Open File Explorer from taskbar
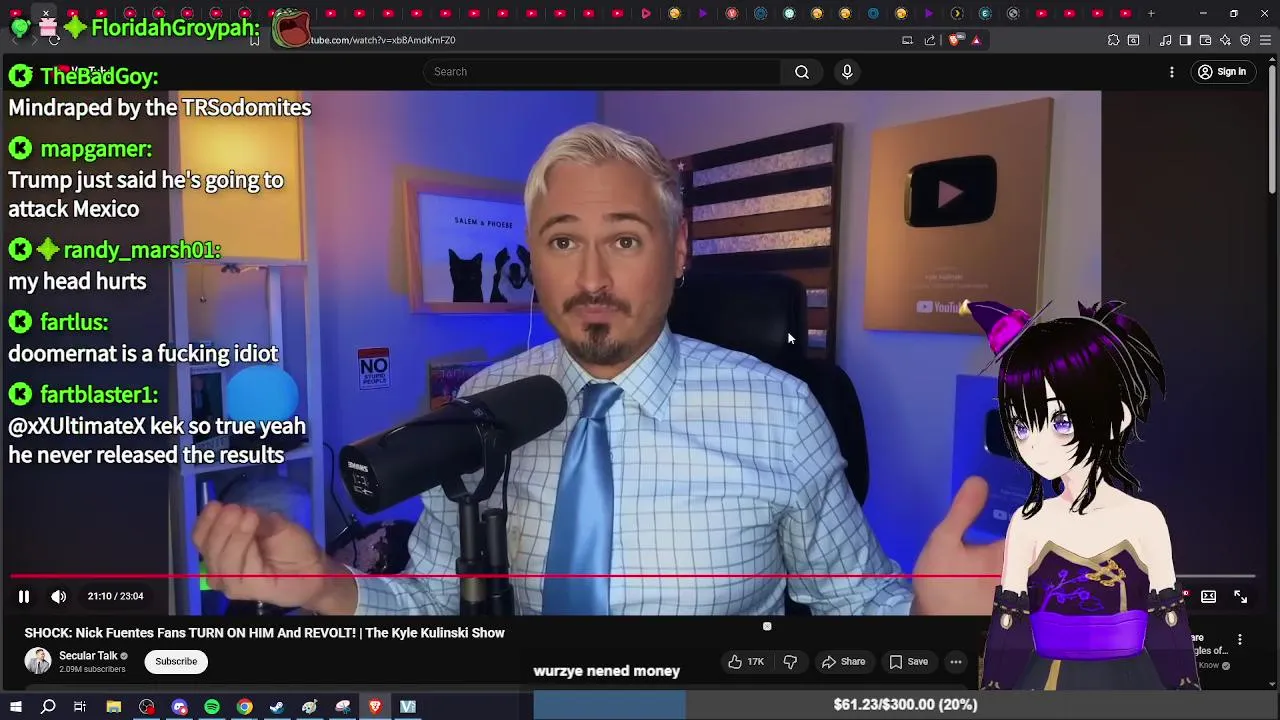1280x720 pixels. [x=114, y=707]
